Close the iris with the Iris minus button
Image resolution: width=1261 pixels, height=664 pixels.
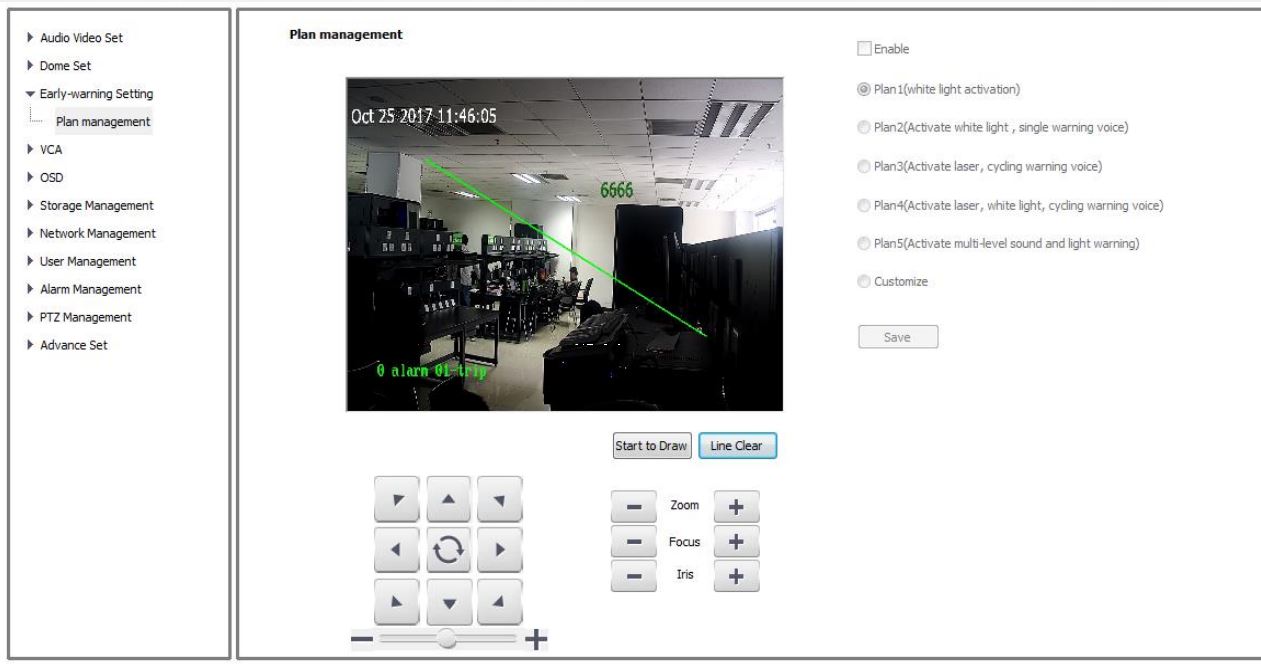pos(634,577)
